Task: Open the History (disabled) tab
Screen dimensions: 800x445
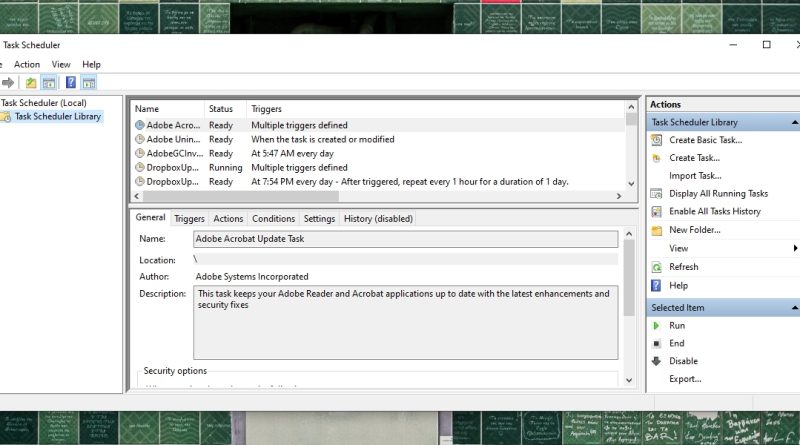Action: point(378,218)
